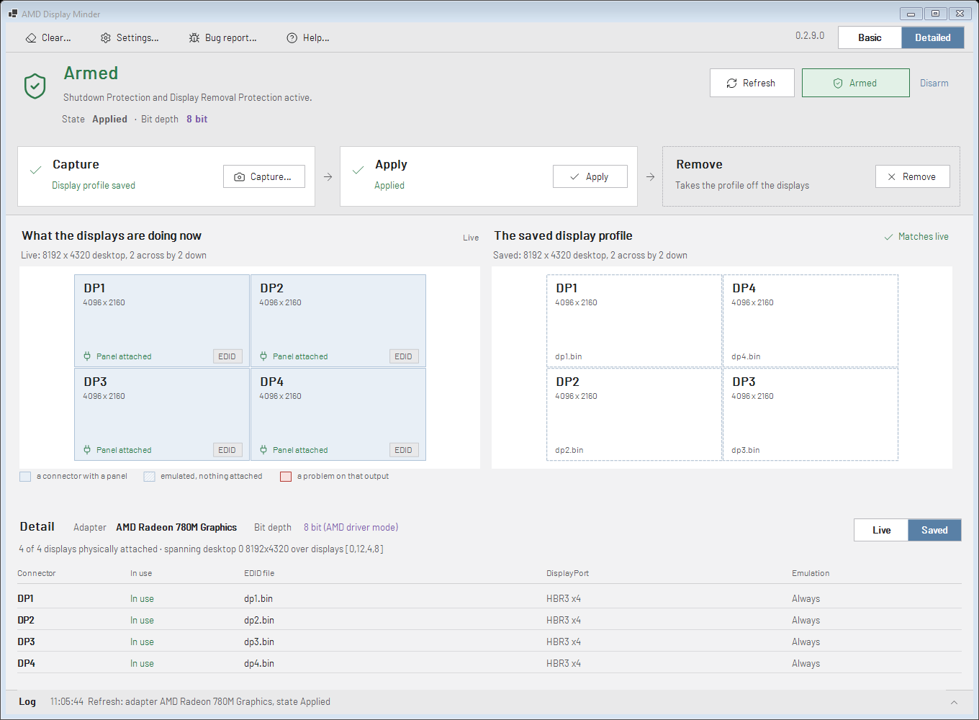Click dp3.bin in the detail table
Screen dimensions: 979x720
[x=258, y=642]
